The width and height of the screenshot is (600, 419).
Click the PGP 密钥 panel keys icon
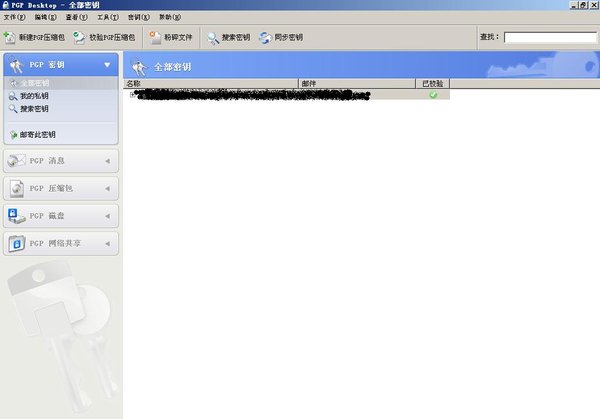(x=16, y=65)
